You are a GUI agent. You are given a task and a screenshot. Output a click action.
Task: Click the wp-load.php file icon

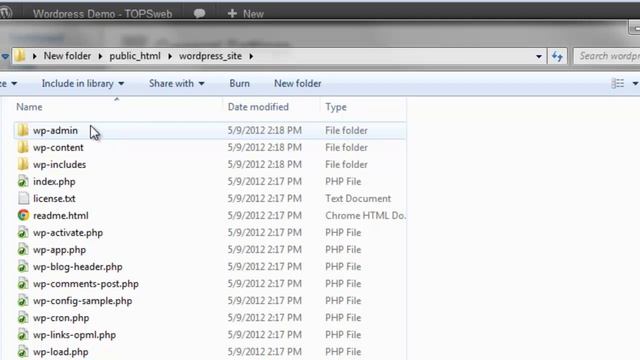click(x=23, y=351)
